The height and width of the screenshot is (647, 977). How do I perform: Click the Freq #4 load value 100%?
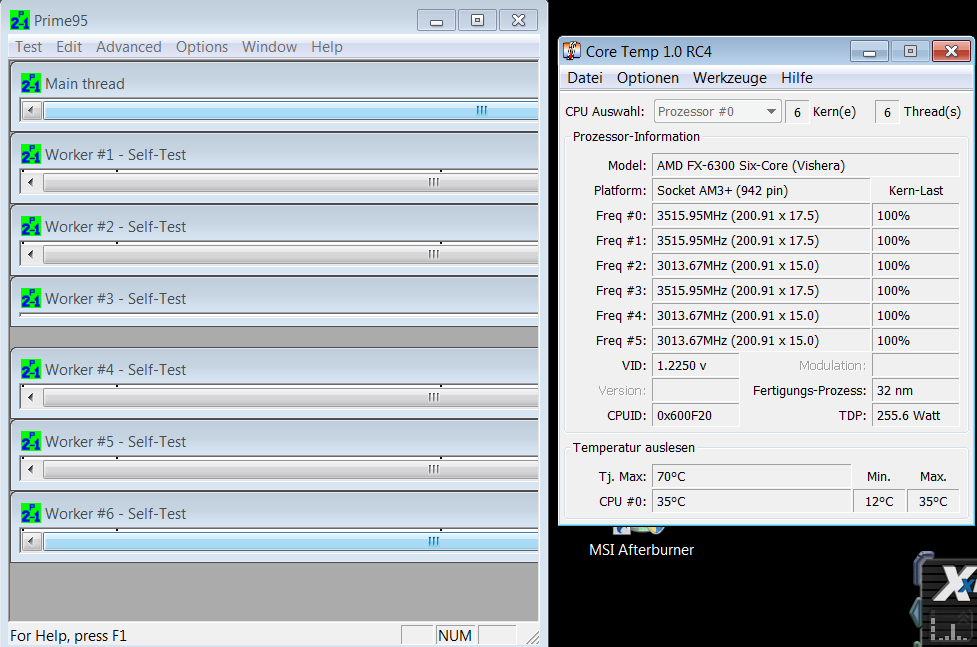915,315
